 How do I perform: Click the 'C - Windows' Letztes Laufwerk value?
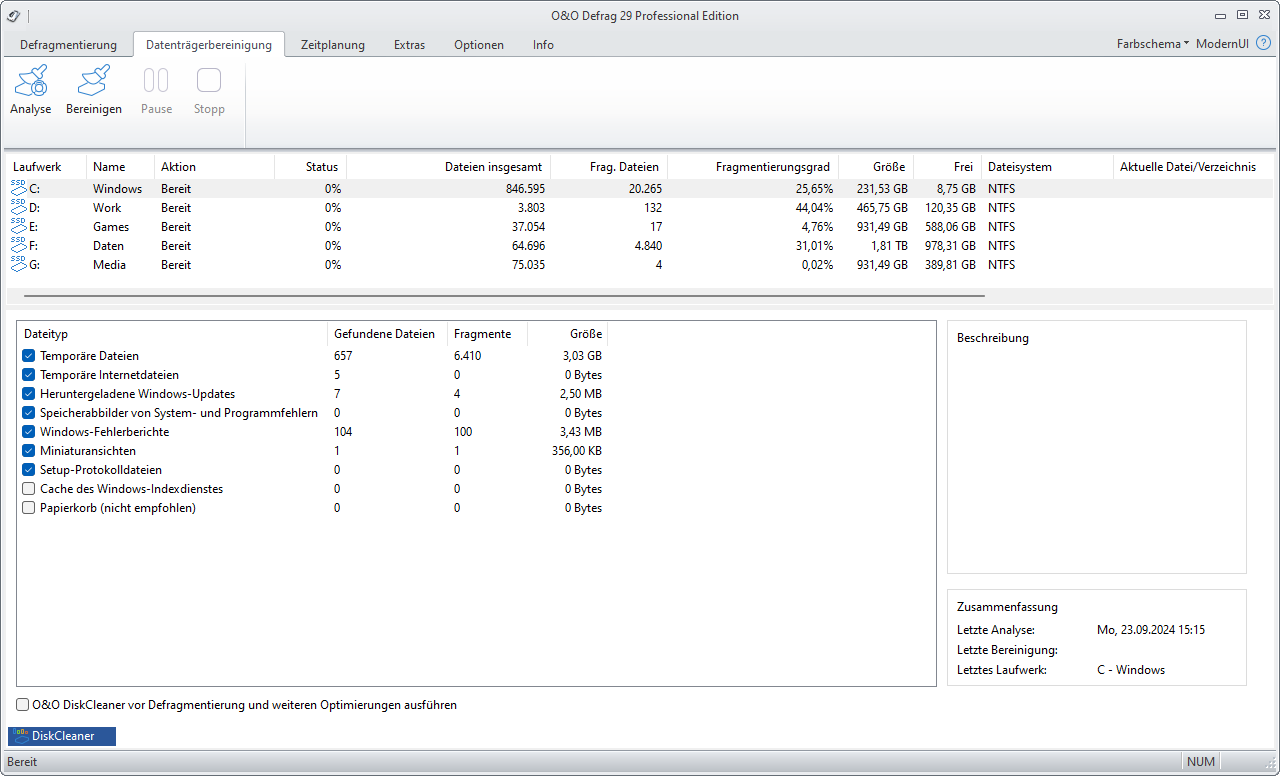pos(1131,670)
